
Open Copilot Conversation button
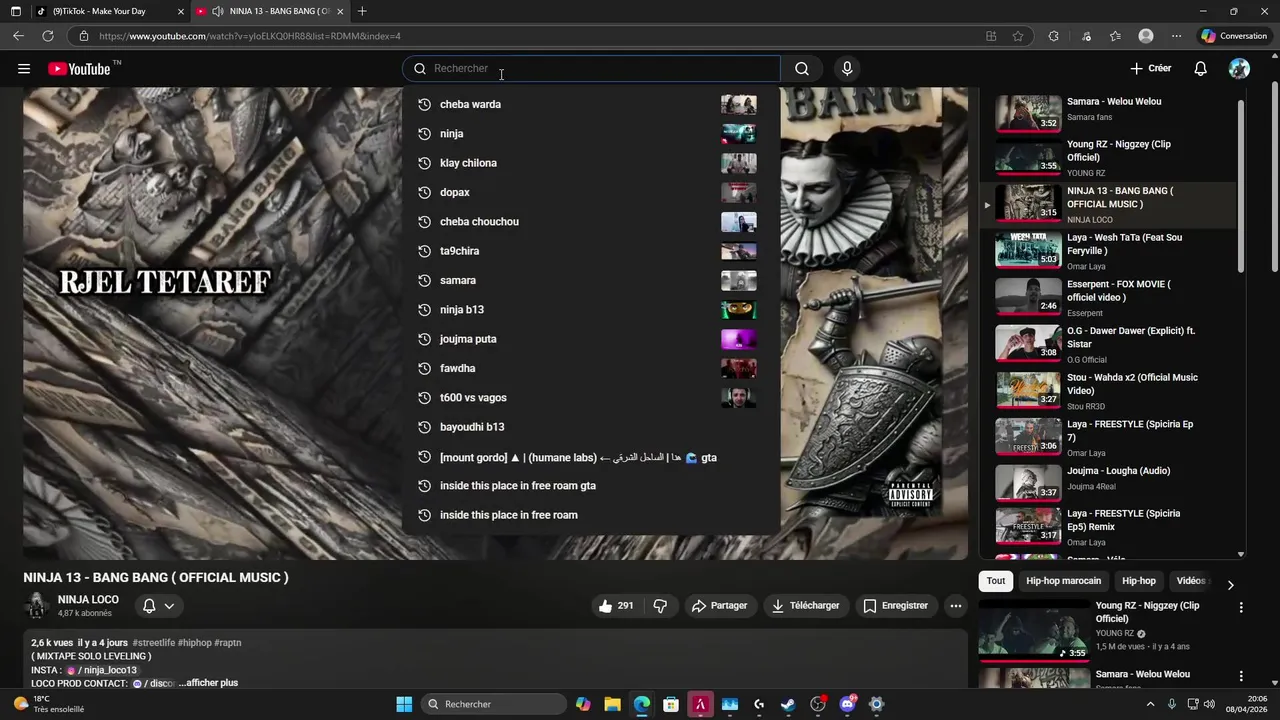point(1234,36)
